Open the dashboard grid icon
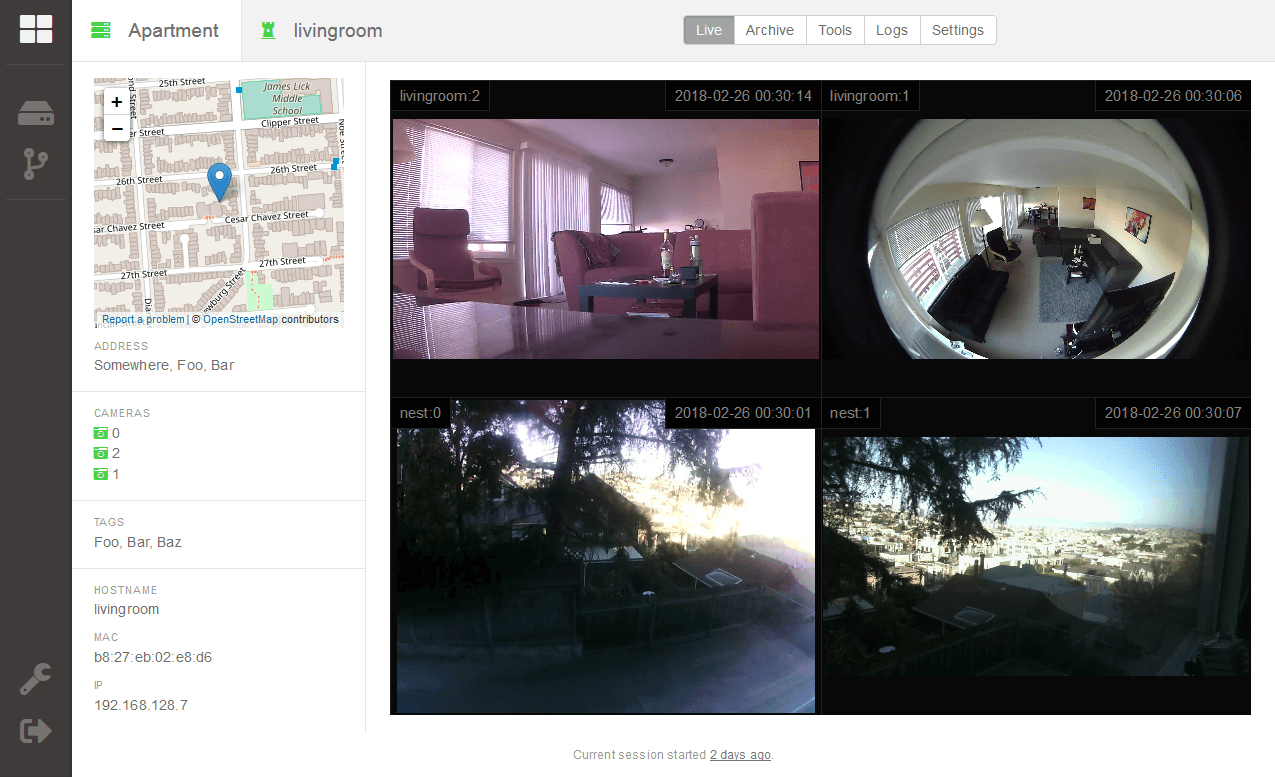Screen dimensions: 1275x777 point(36,29)
